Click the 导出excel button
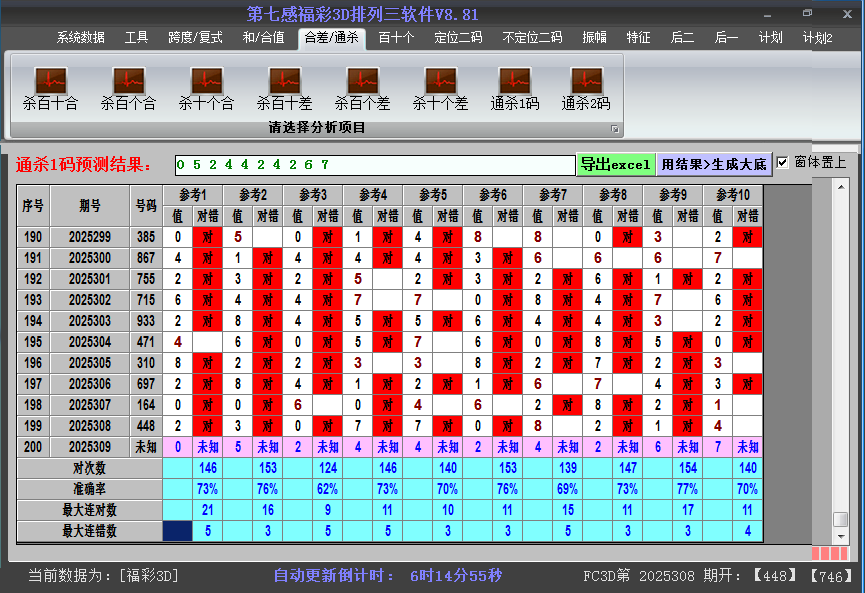 615,164
